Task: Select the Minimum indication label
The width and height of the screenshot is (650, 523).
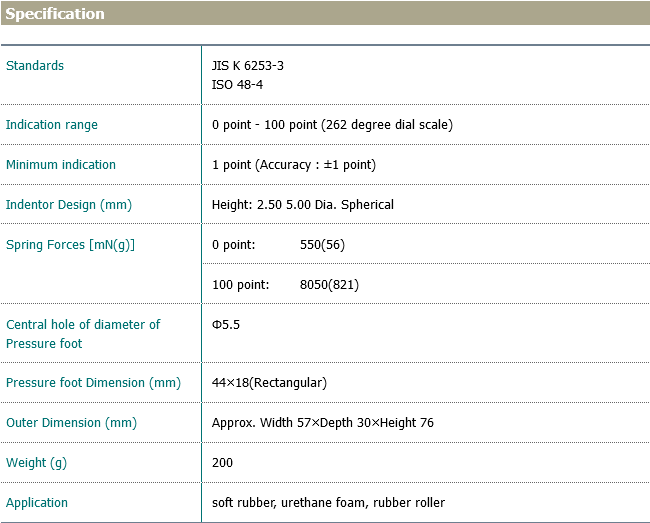Action: pos(61,165)
